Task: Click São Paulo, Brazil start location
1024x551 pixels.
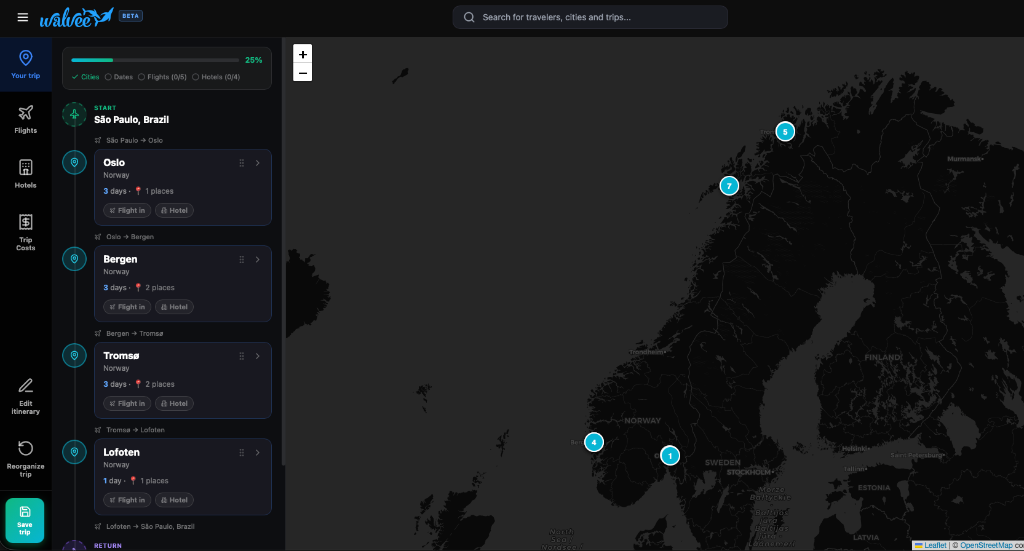Action: pos(131,119)
